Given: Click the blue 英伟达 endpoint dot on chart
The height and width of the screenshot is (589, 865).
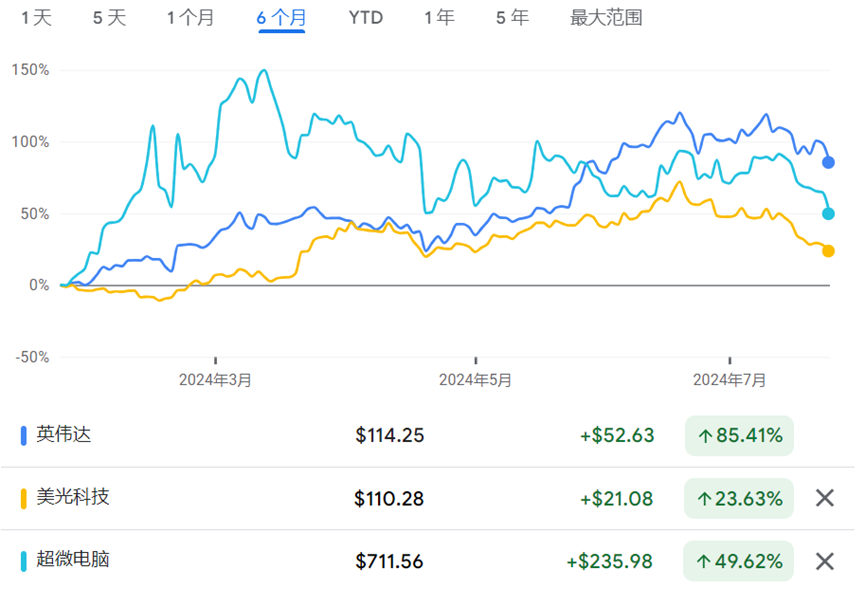Looking at the screenshot, I should coord(828,162).
